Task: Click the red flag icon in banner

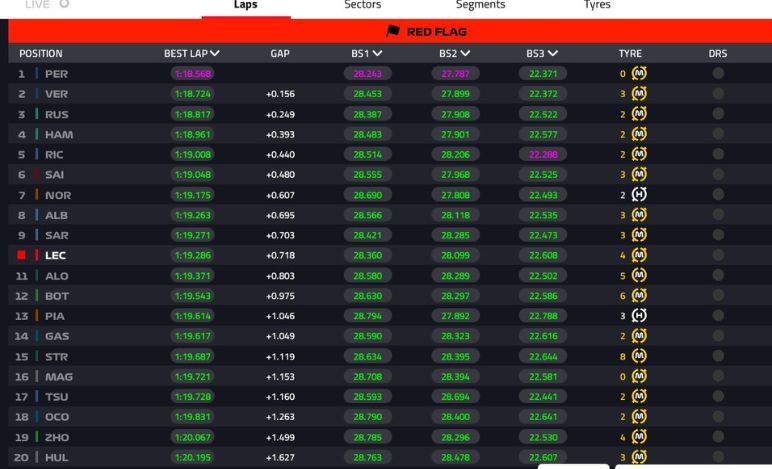Action: (x=393, y=32)
